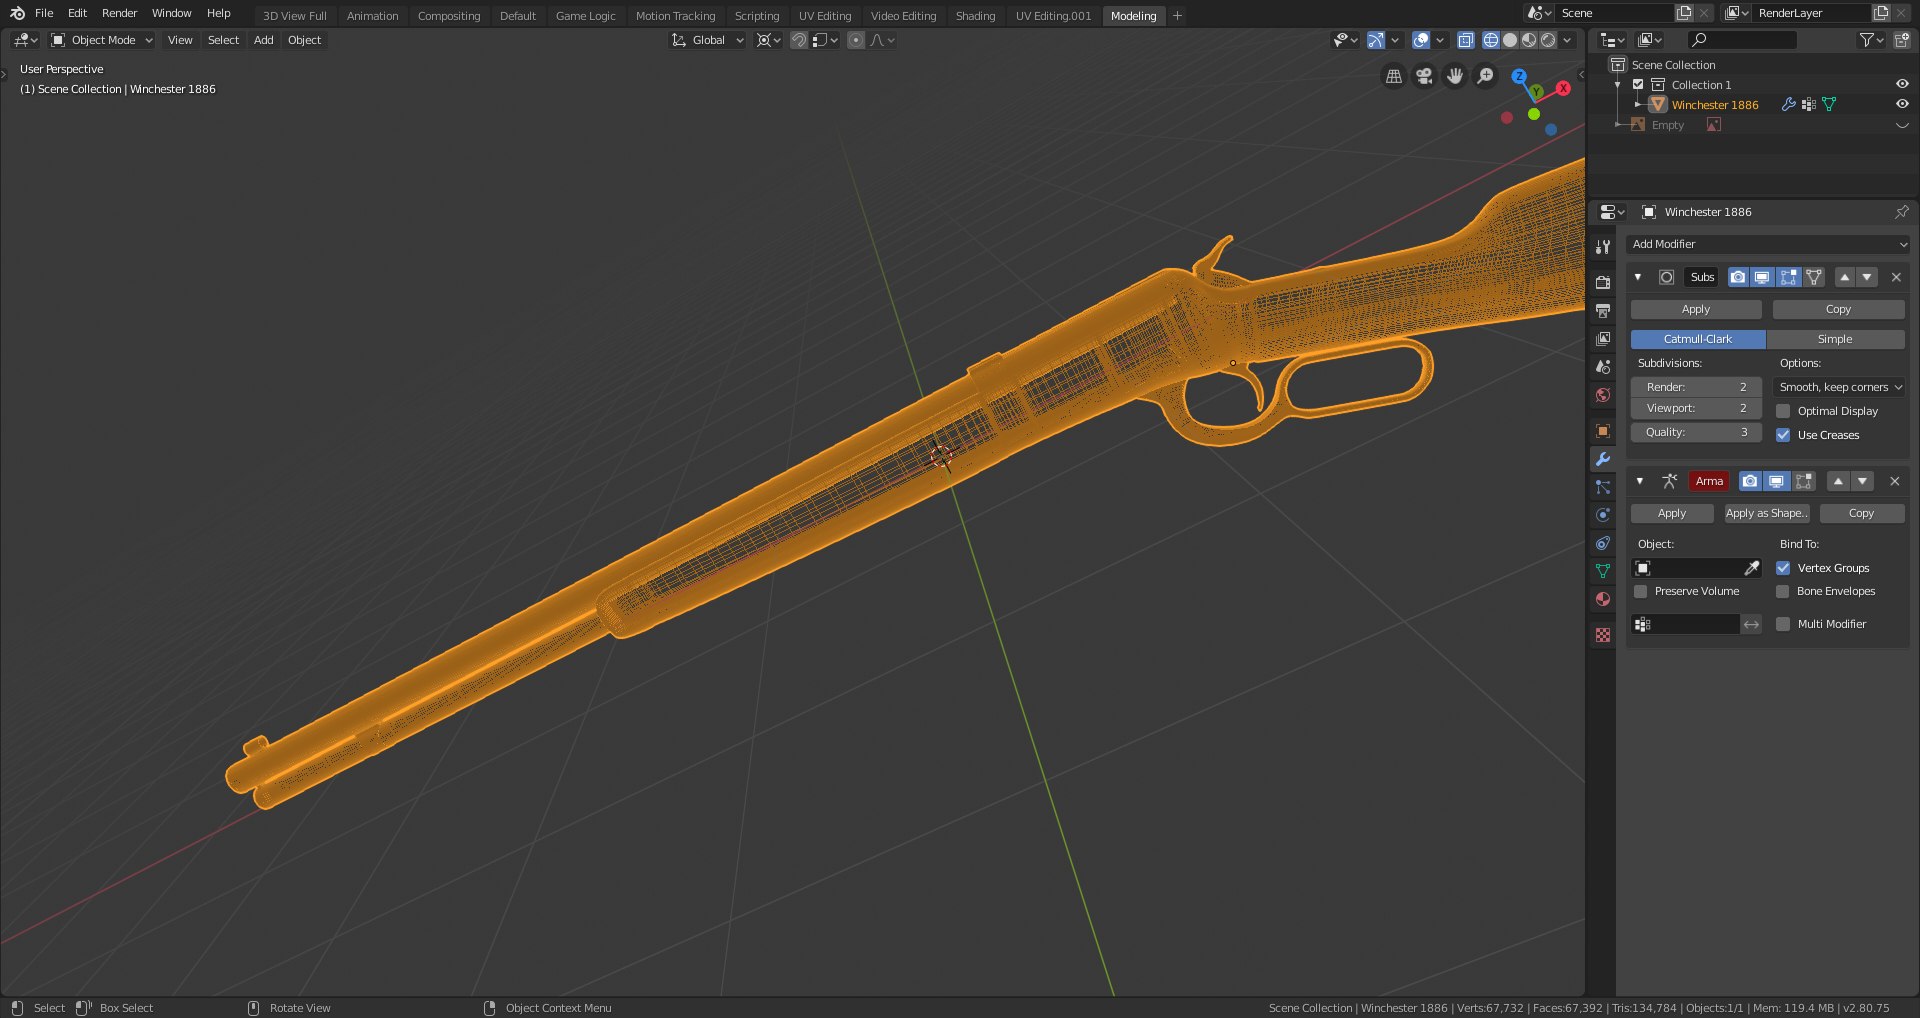Activate the pan view hand icon
1920x1018 pixels.
point(1455,76)
